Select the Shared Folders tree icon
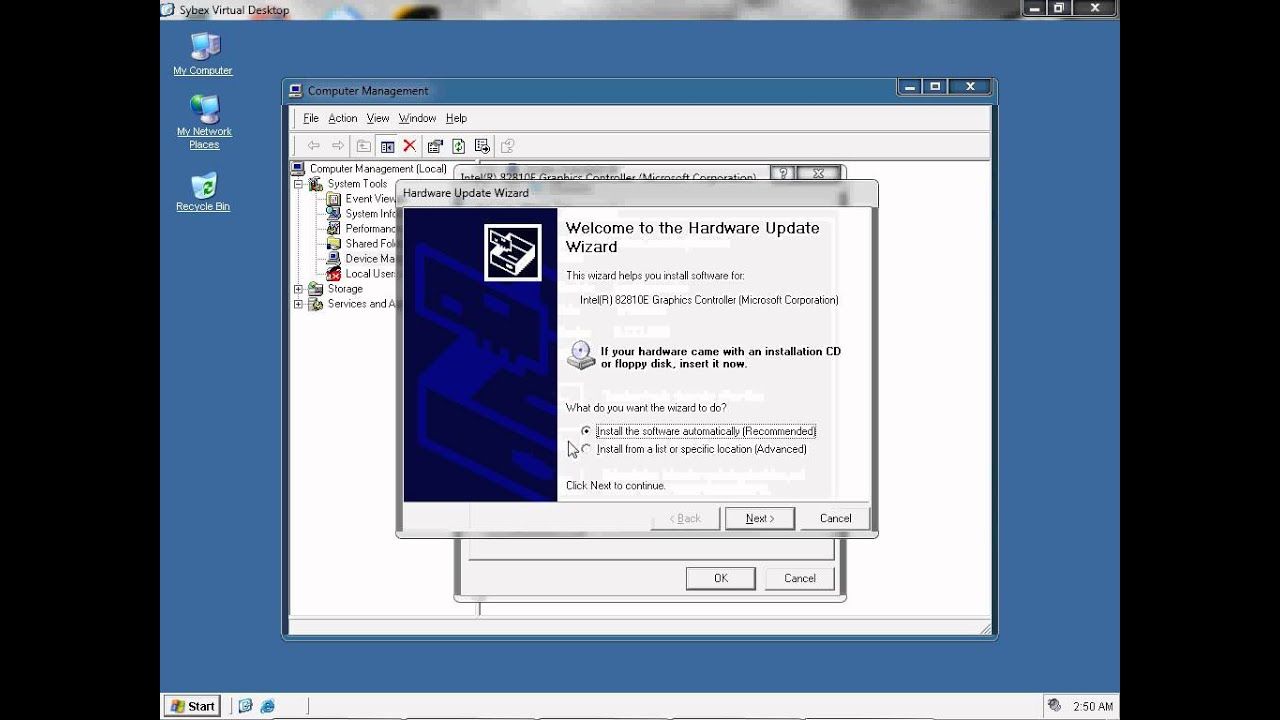This screenshot has height=720, width=1280. point(334,244)
